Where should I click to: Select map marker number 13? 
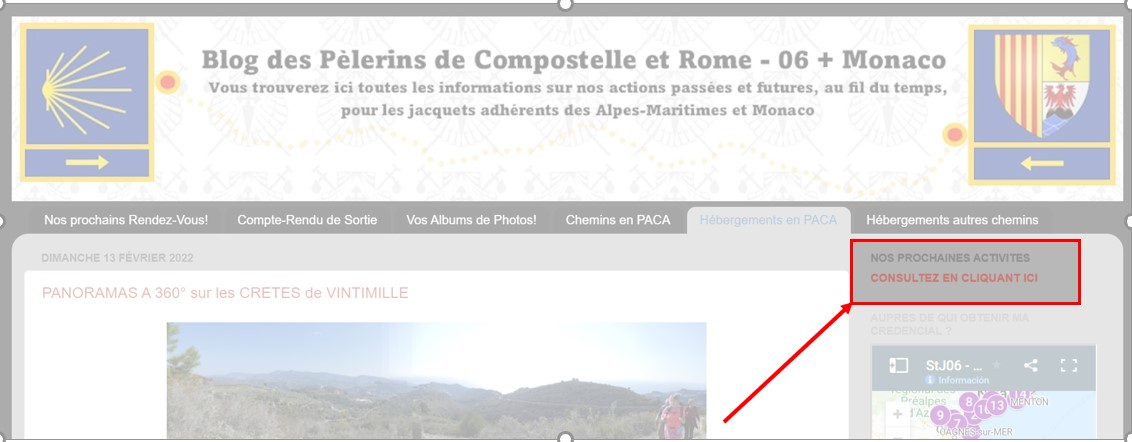(997, 405)
